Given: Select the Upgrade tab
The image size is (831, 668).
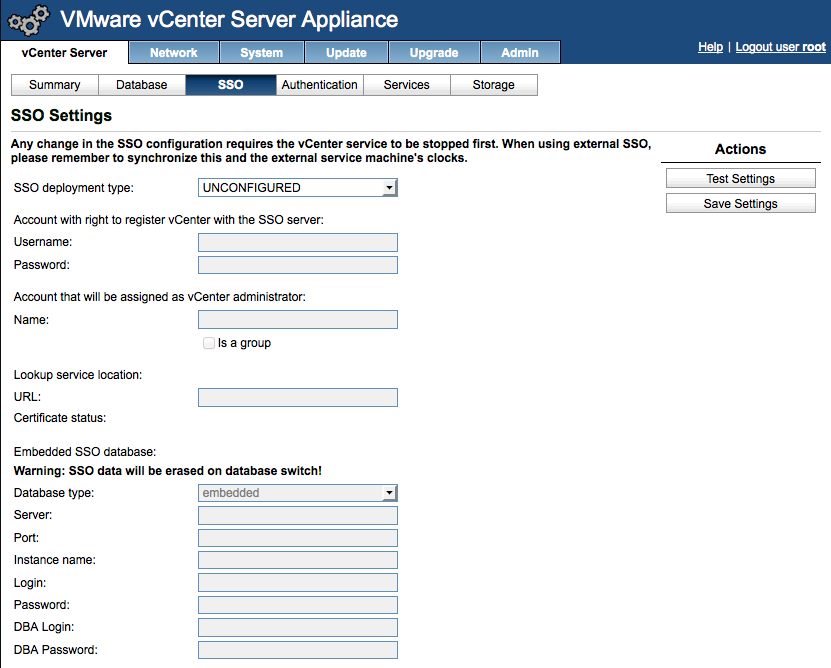Looking at the screenshot, I should (434, 53).
